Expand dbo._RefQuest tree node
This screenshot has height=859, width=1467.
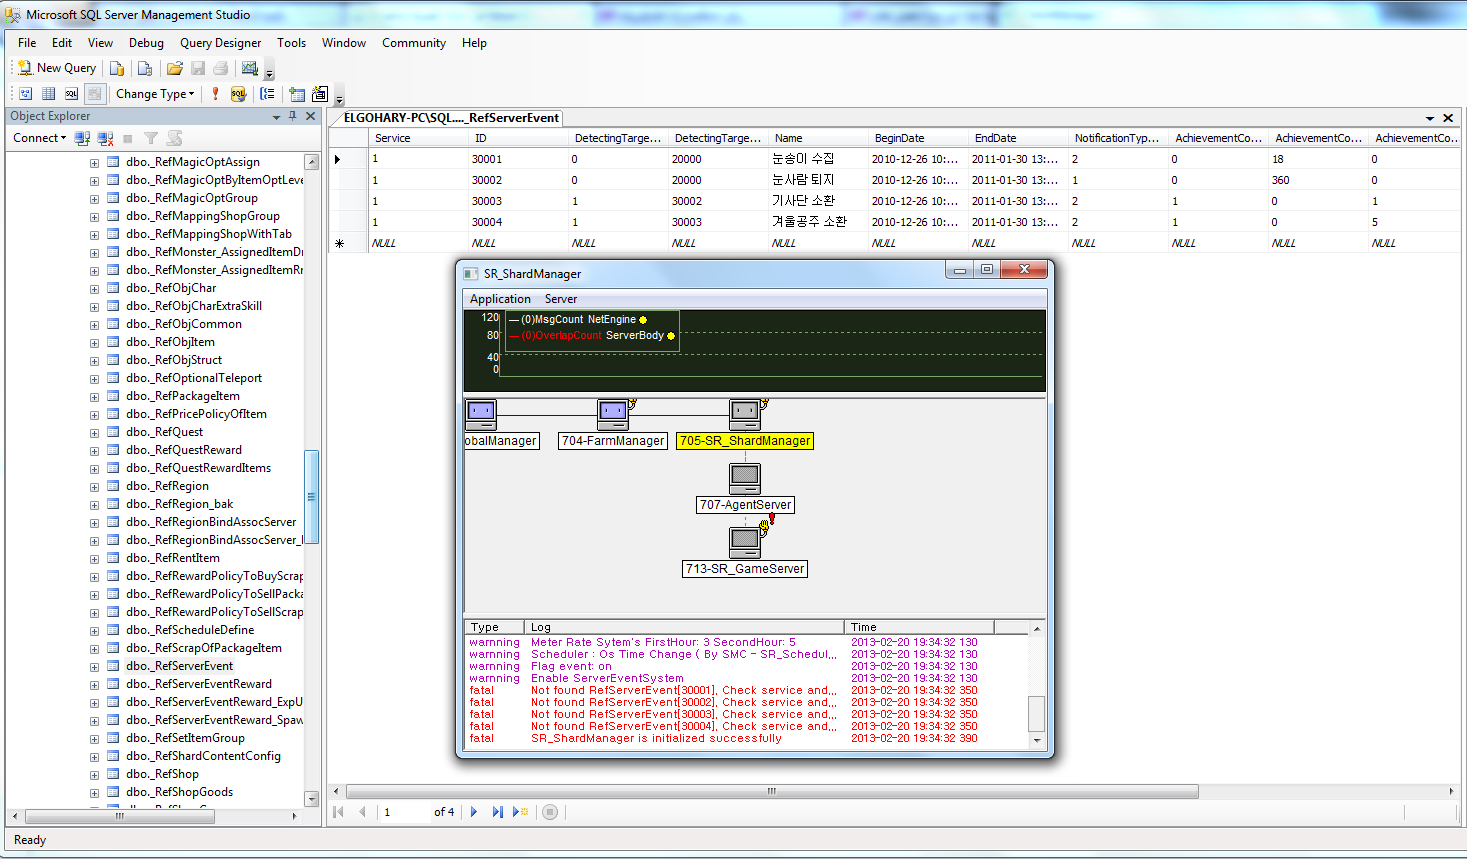94,432
